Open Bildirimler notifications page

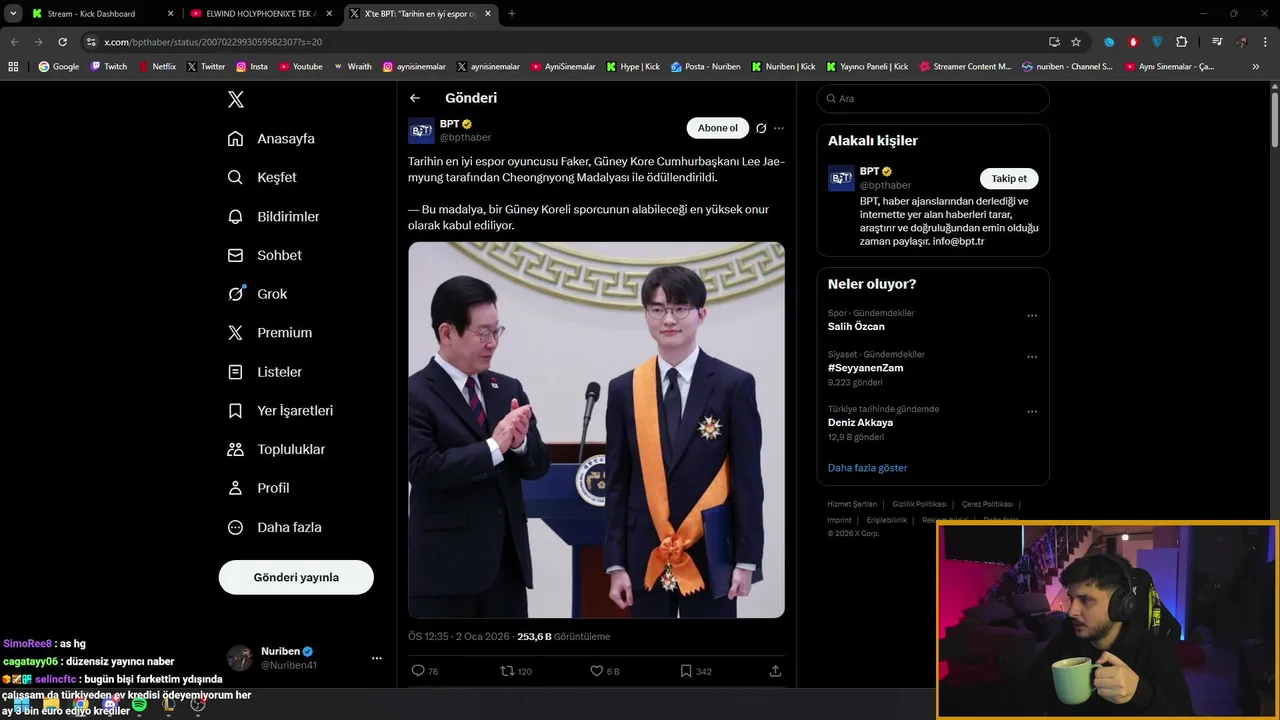[x=273, y=216]
